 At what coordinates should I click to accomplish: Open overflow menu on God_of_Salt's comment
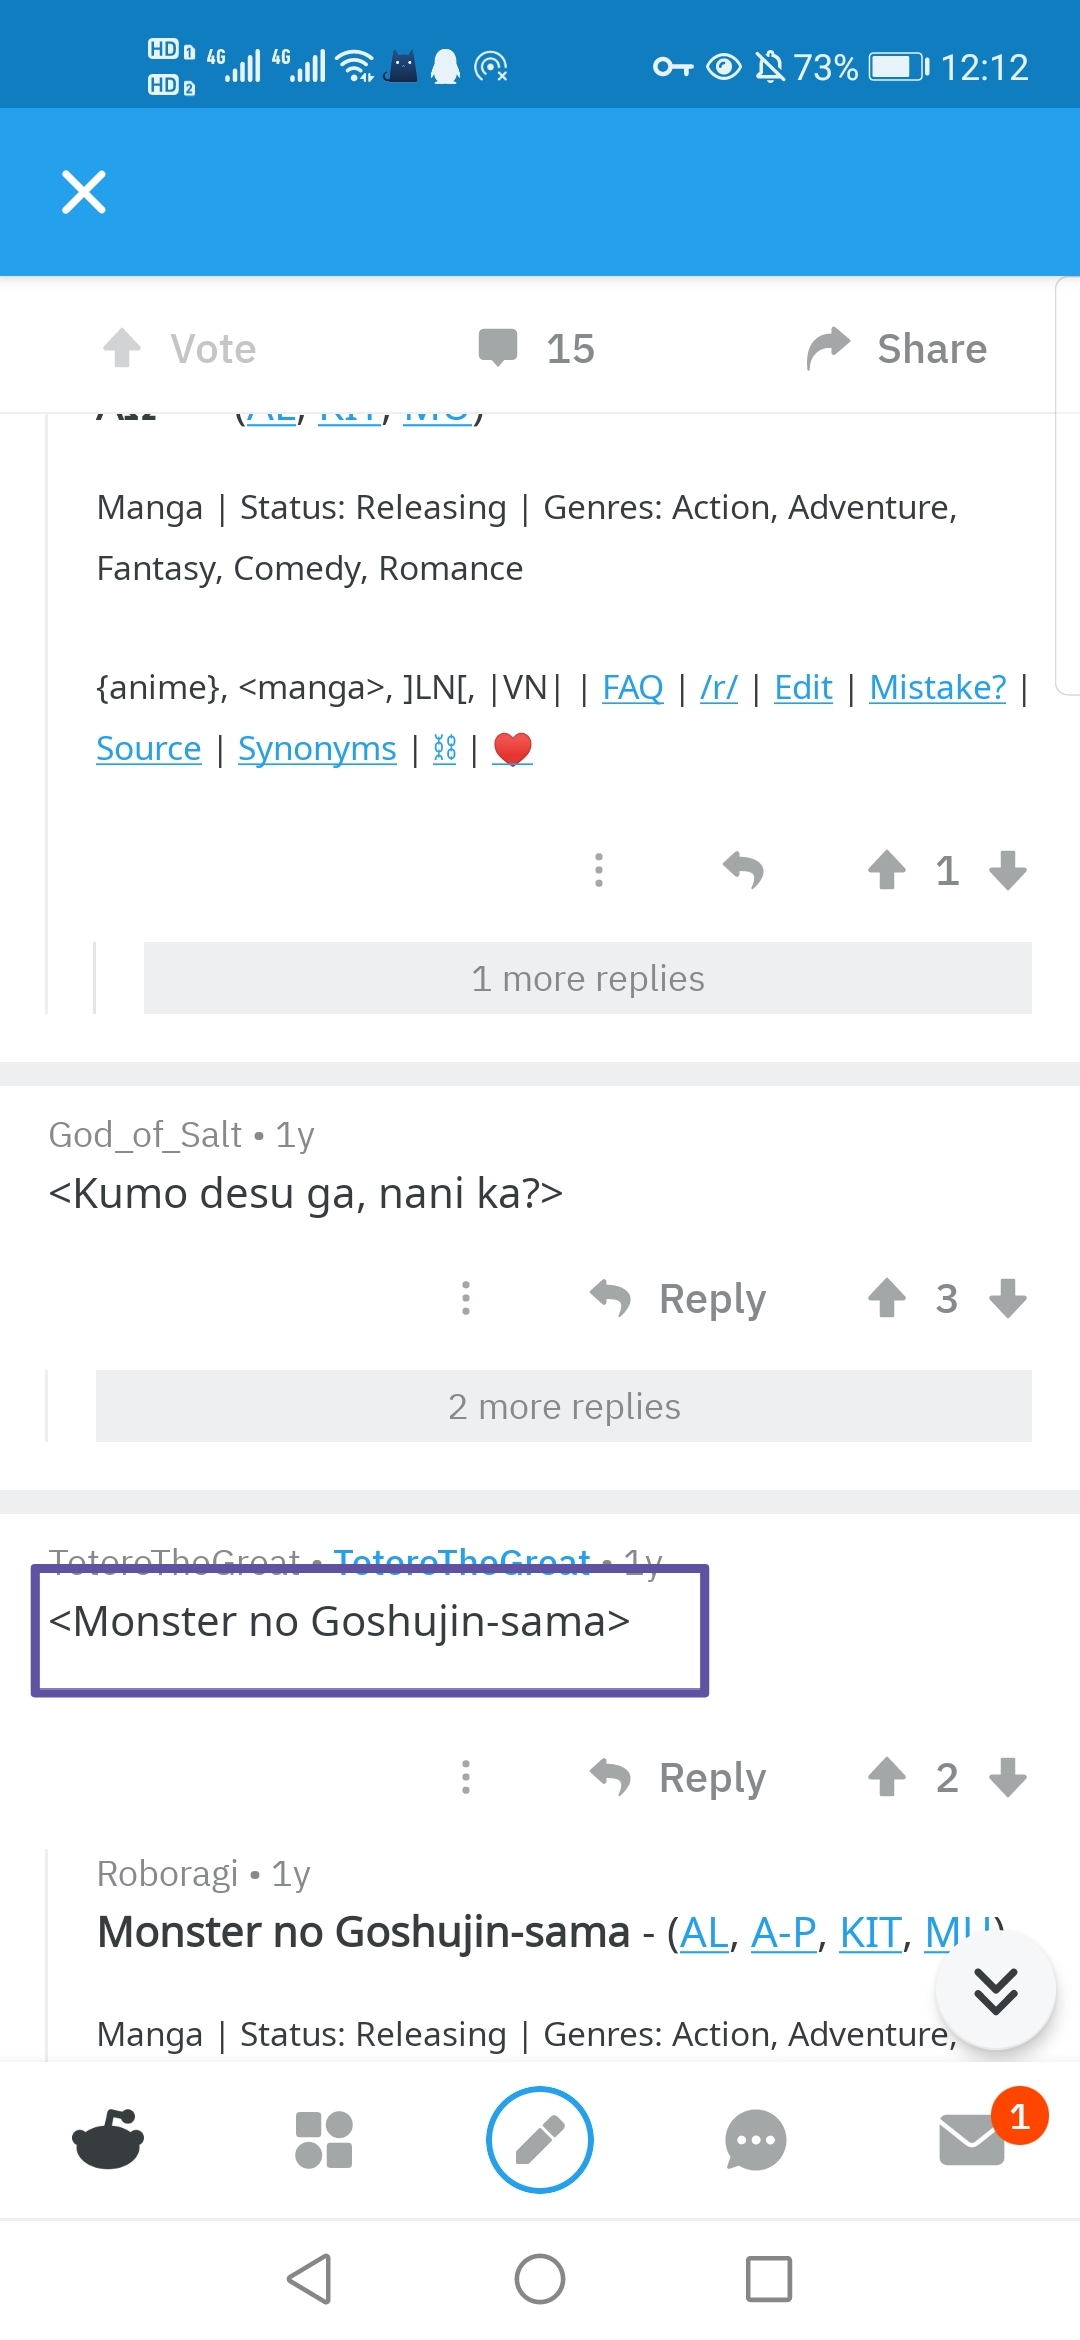(466, 1298)
